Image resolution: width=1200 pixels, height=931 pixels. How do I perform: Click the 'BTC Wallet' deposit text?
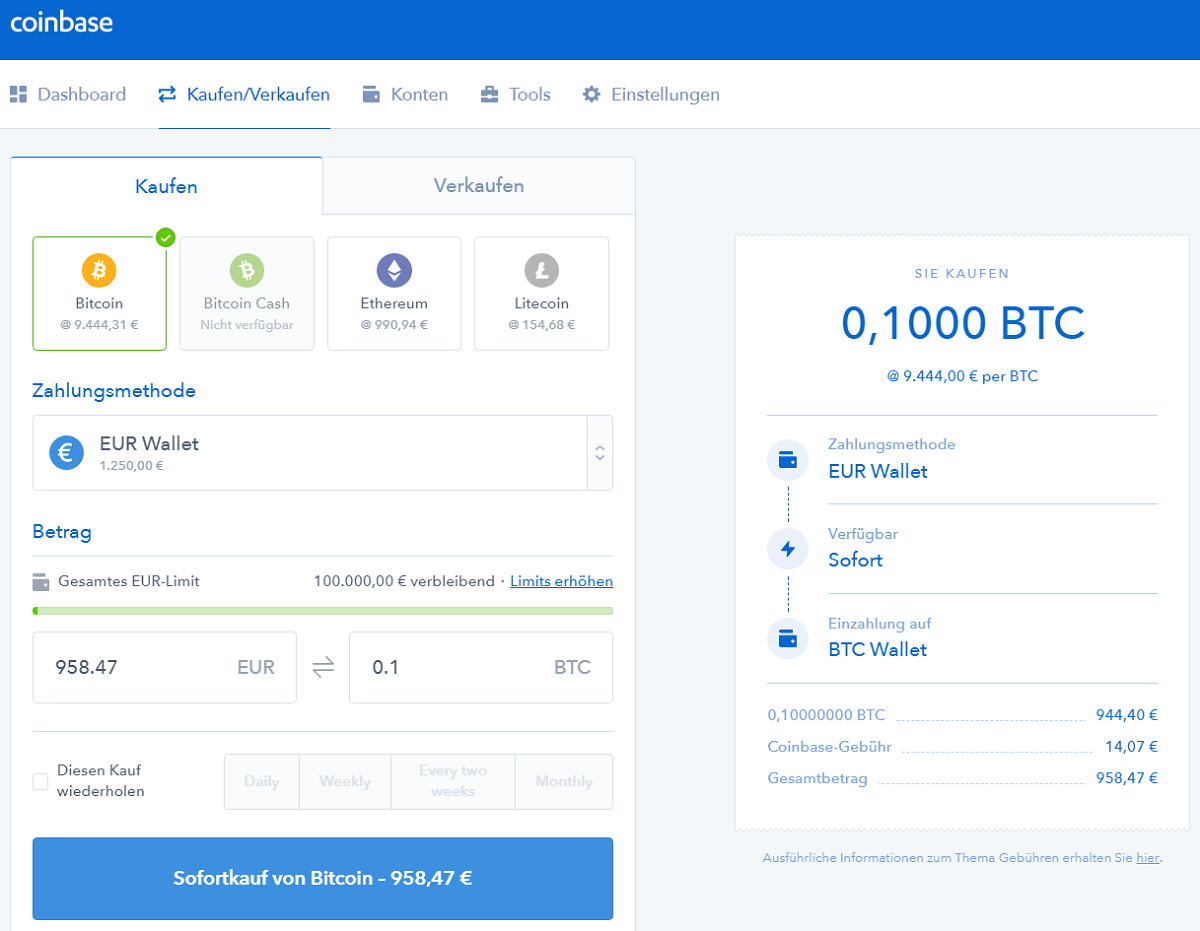coord(878,649)
